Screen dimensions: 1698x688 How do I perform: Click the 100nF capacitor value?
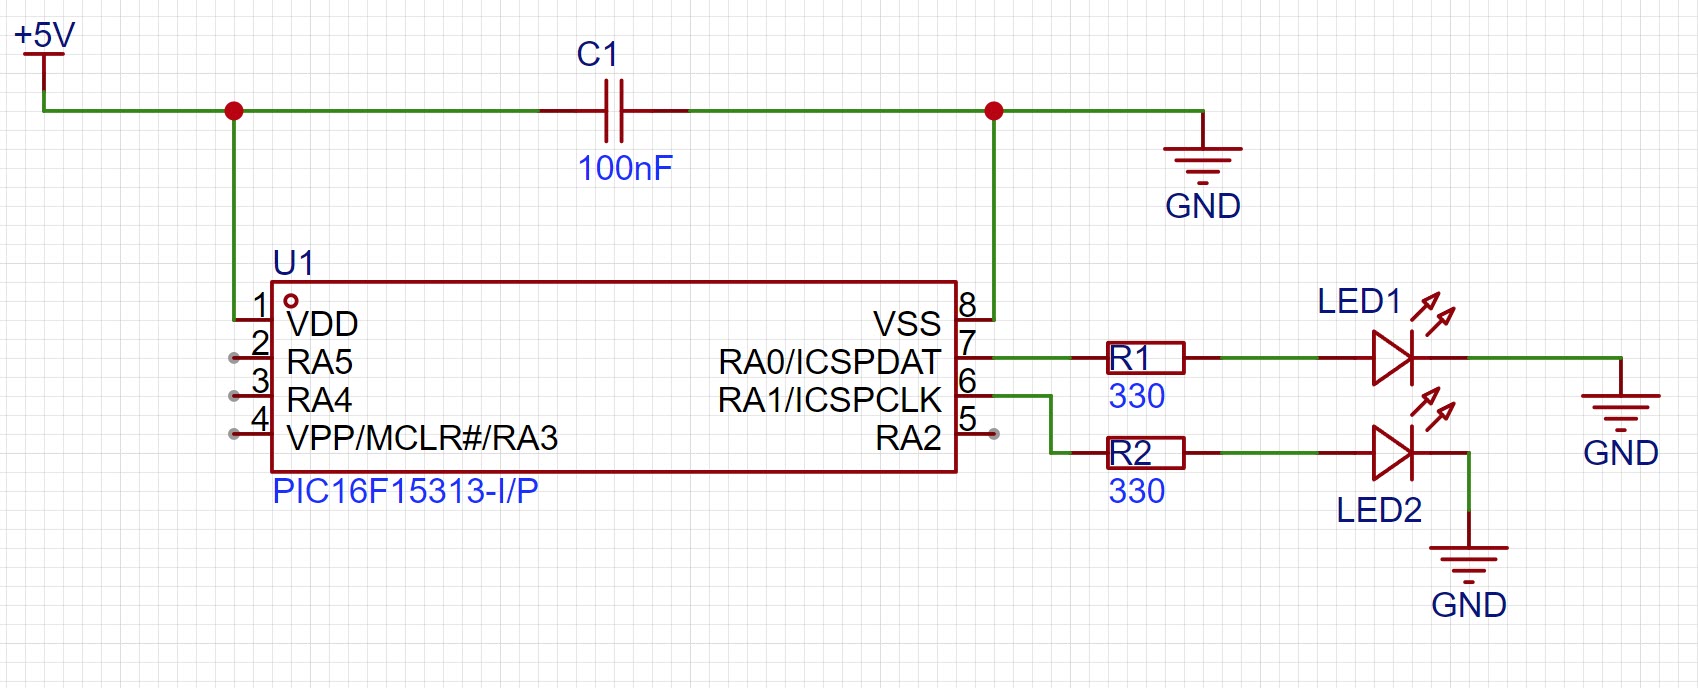click(625, 168)
